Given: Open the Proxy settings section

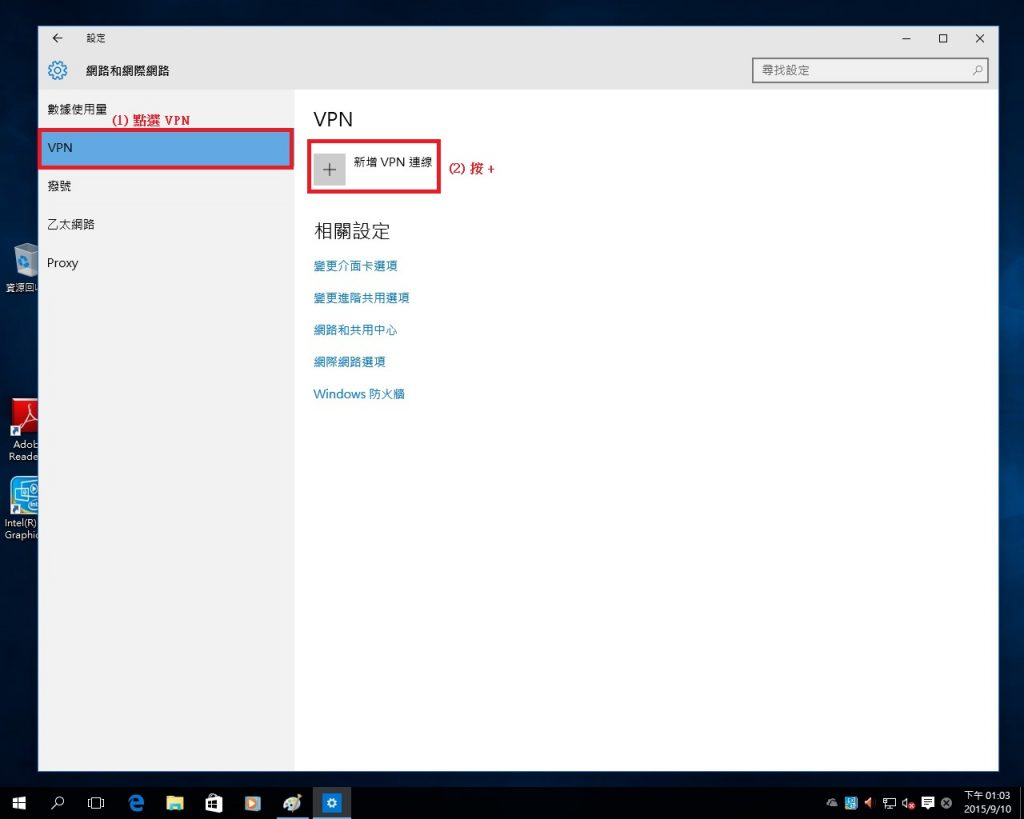Looking at the screenshot, I should coord(63,262).
